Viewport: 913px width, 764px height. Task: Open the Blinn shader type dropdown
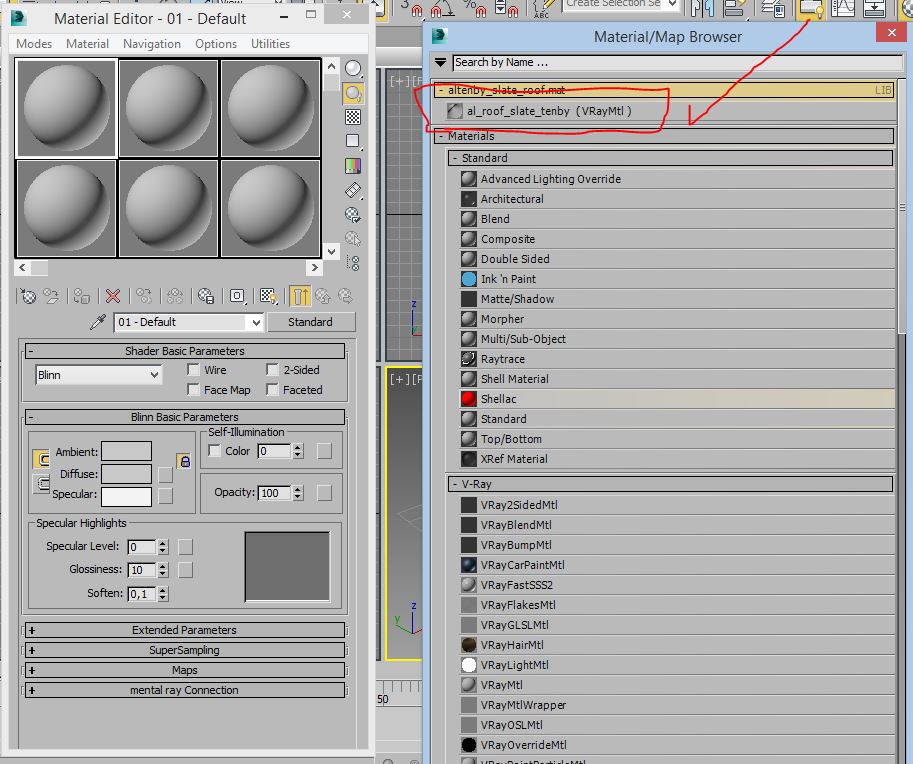[x=98, y=375]
